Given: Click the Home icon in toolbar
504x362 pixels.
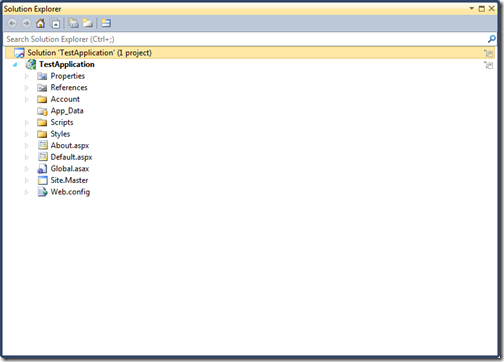Looking at the screenshot, I should click(41, 23).
